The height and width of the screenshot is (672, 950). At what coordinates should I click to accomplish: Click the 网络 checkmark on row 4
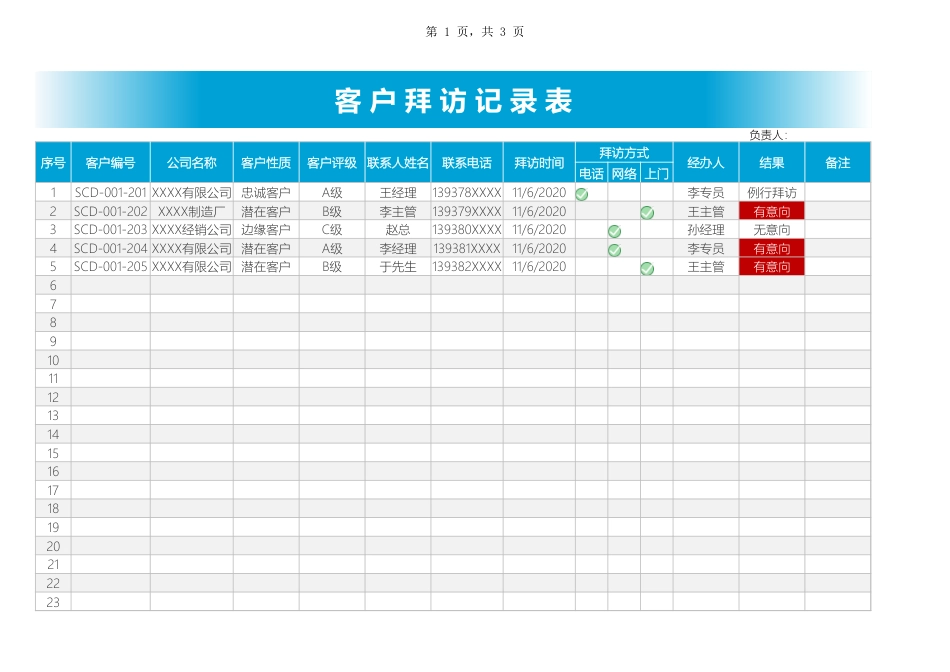coord(615,248)
